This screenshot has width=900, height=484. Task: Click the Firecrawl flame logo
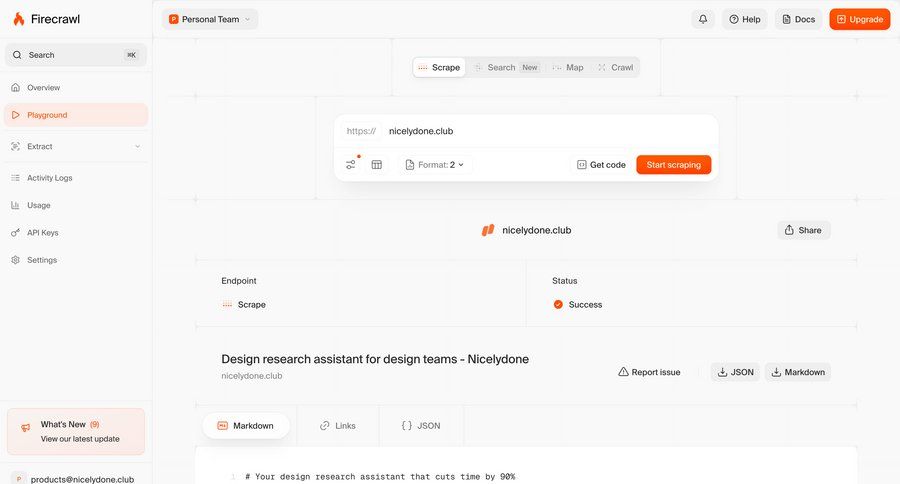point(18,19)
